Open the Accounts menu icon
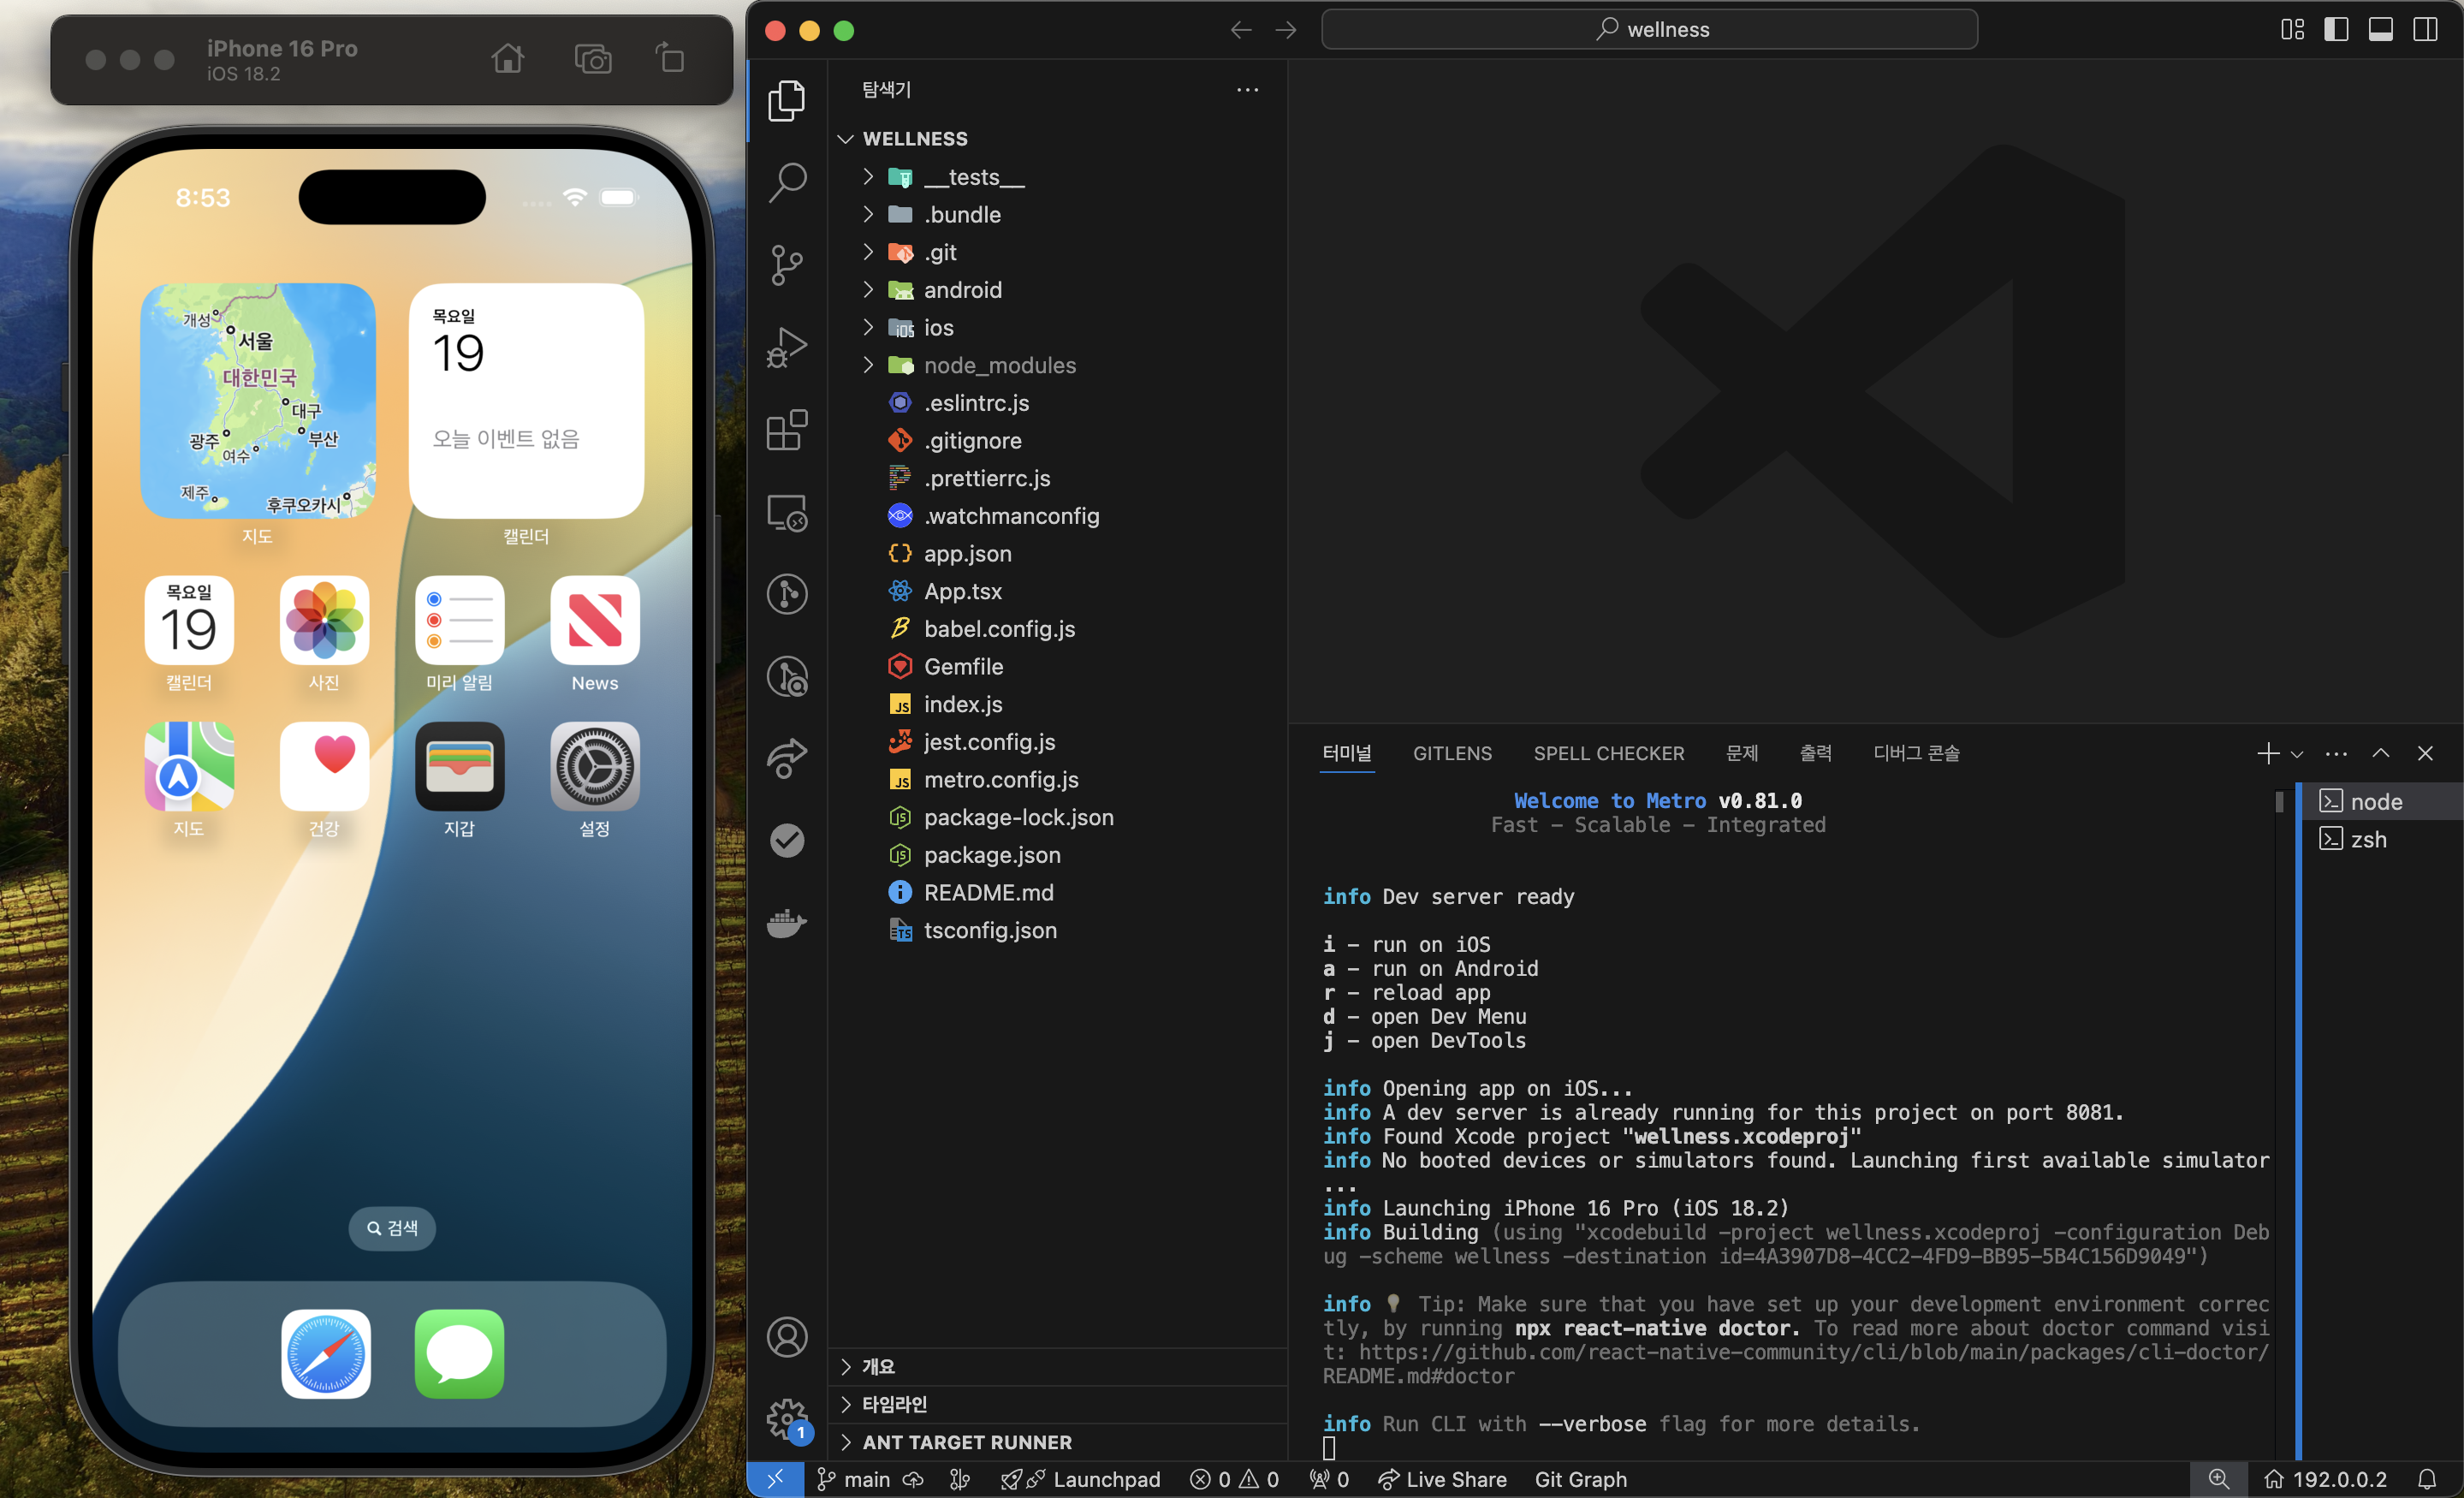2464x1498 pixels. (787, 1337)
